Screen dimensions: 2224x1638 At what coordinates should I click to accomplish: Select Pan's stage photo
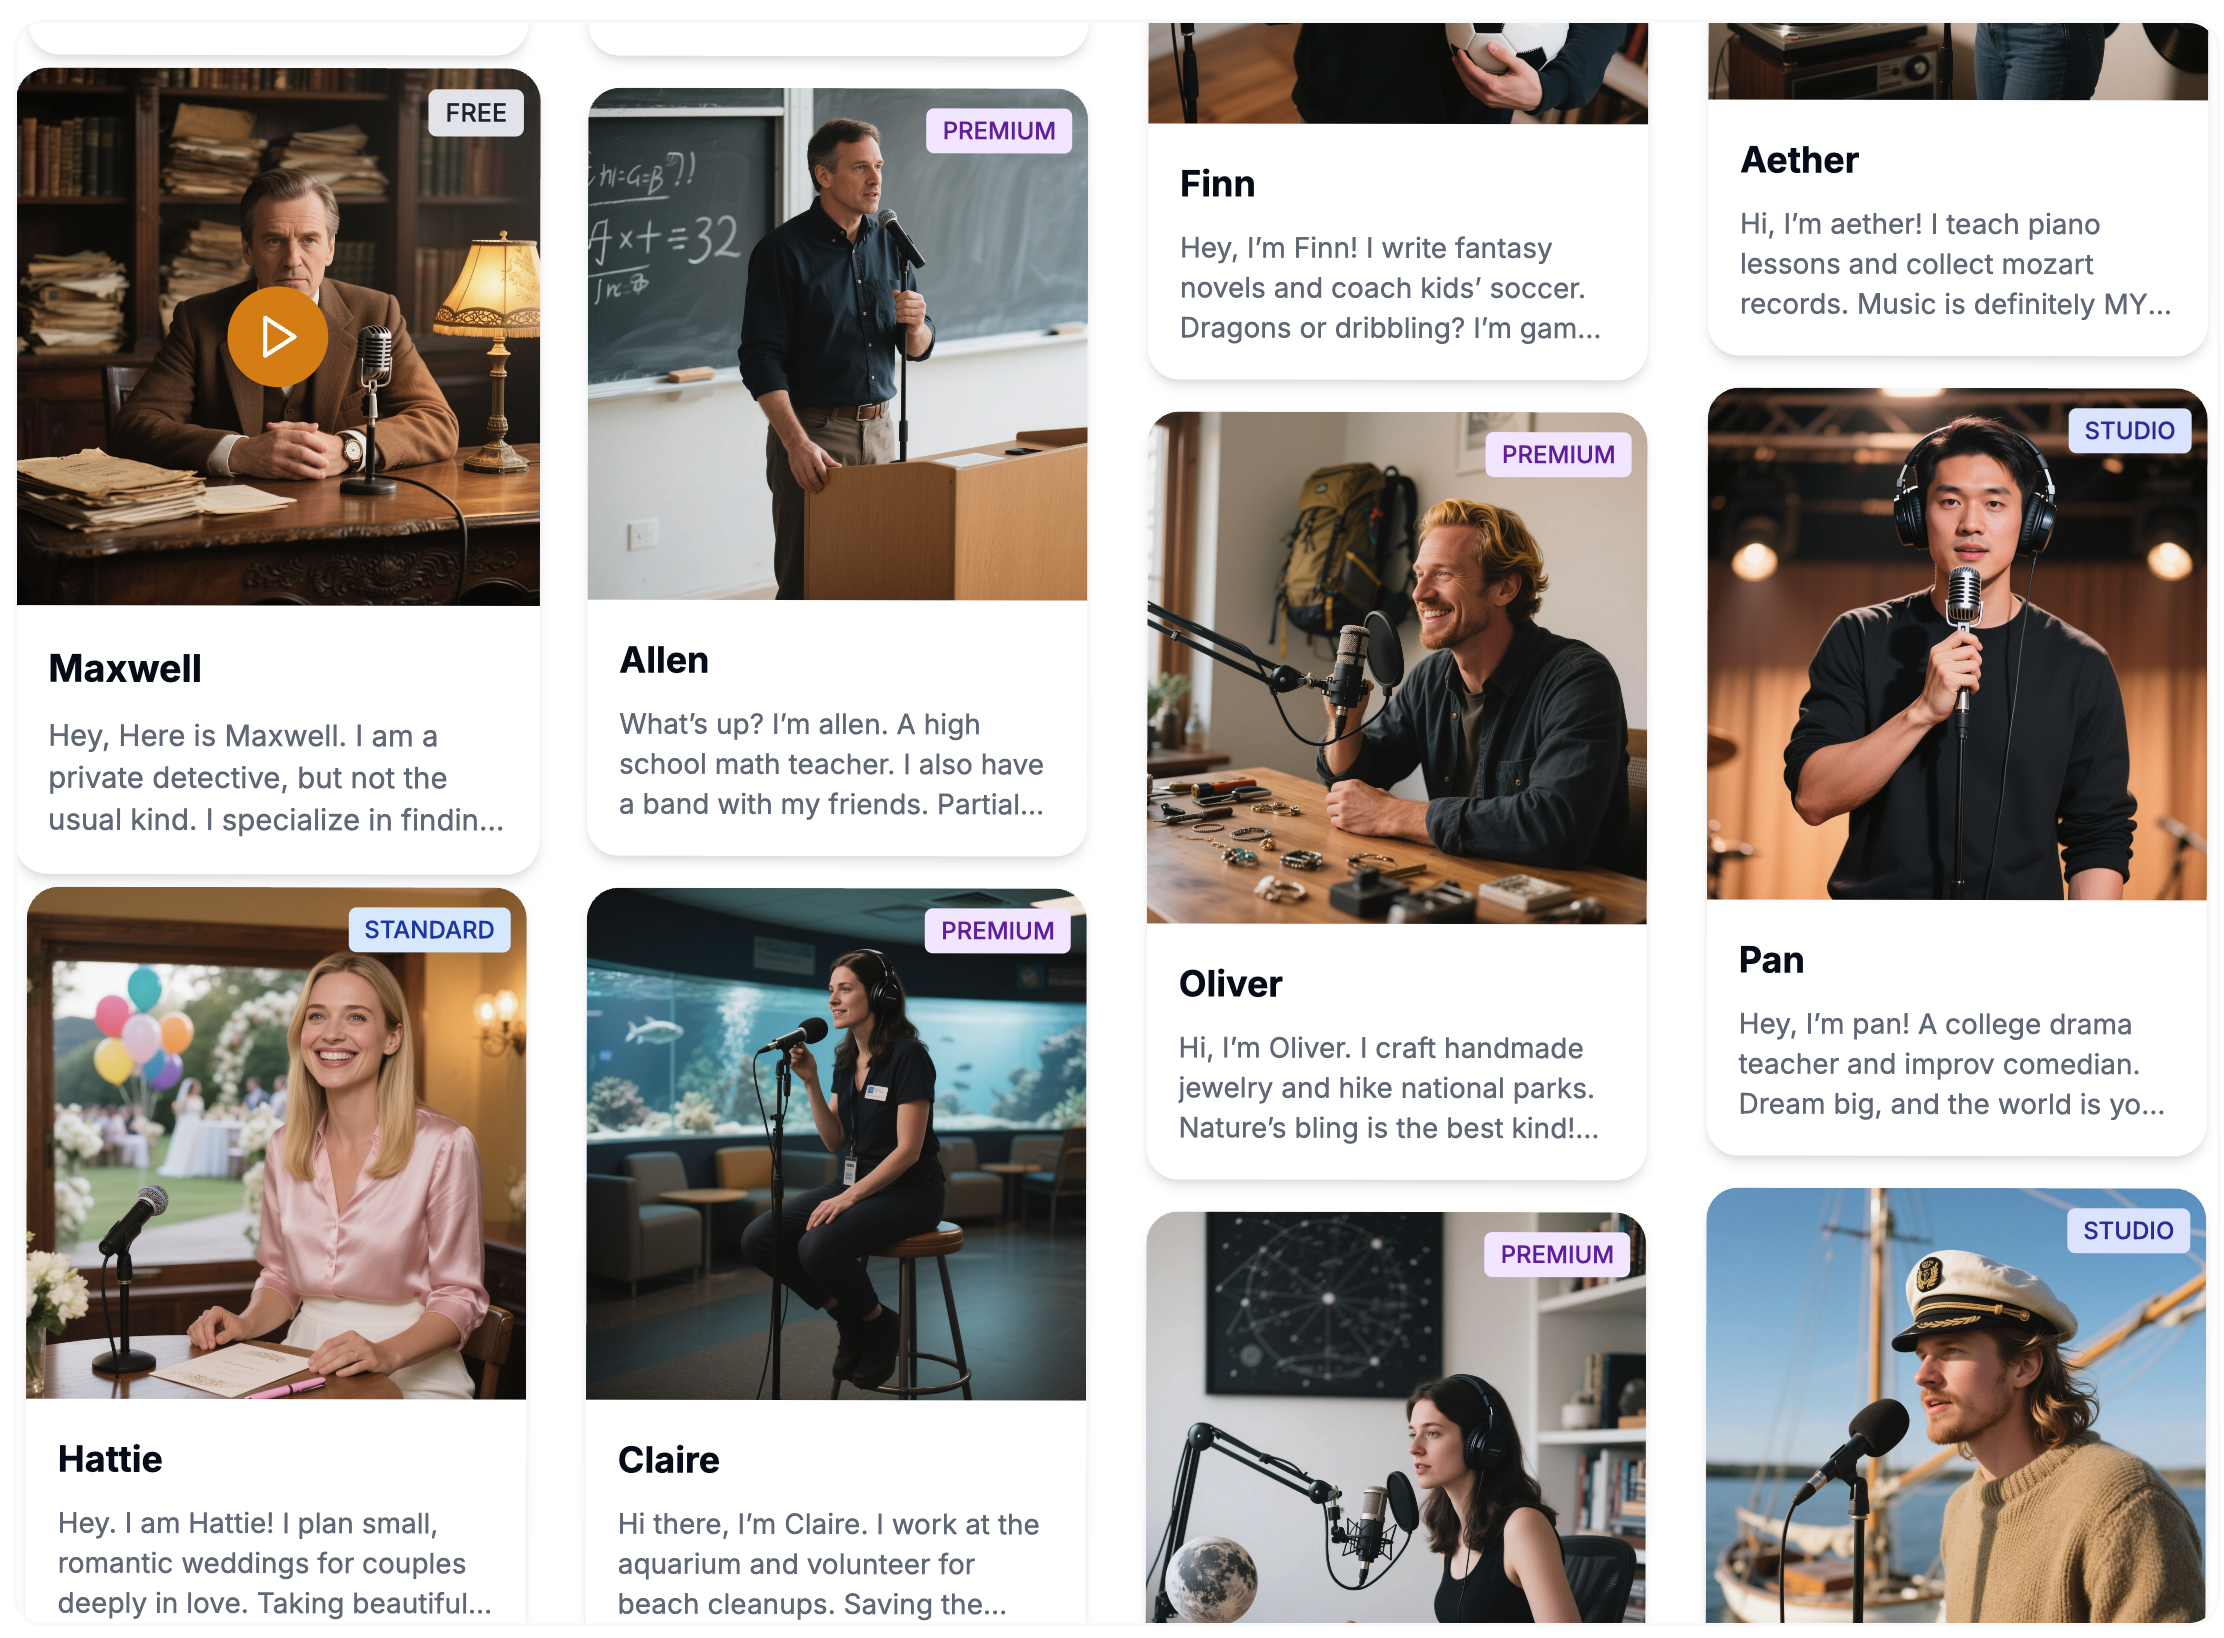point(1957,644)
